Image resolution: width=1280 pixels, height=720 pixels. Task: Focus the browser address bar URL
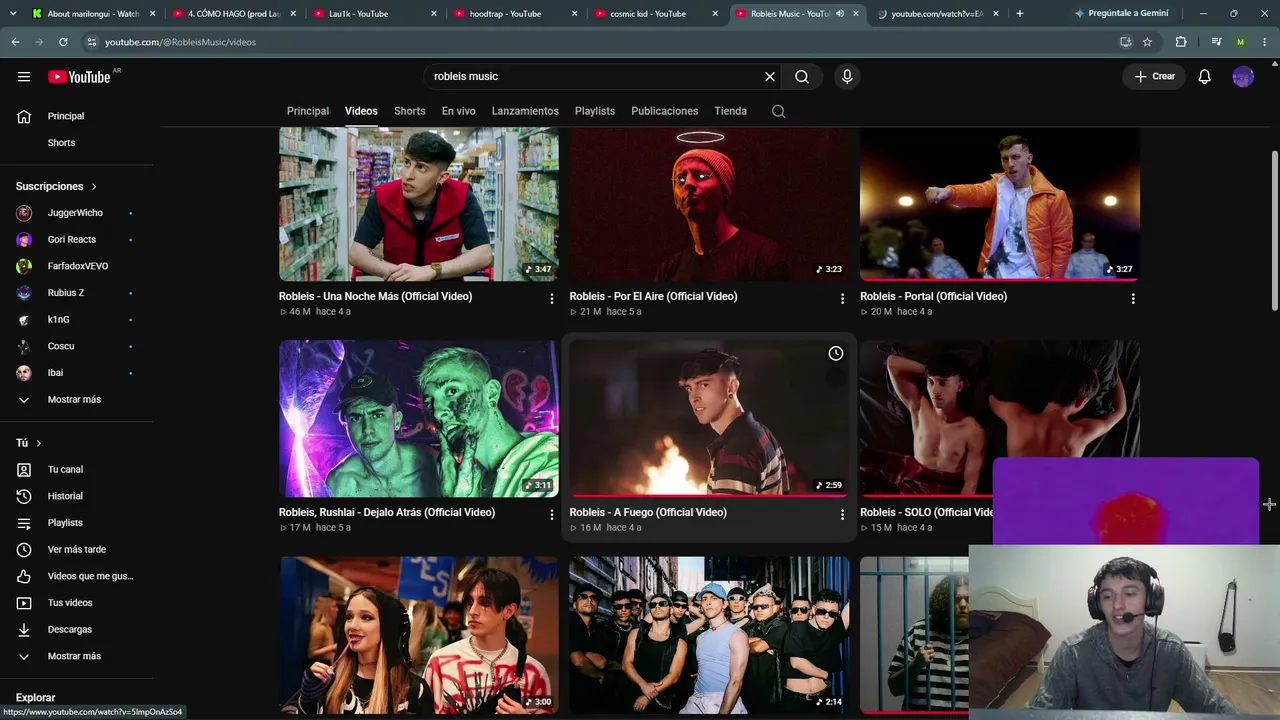coord(180,42)
